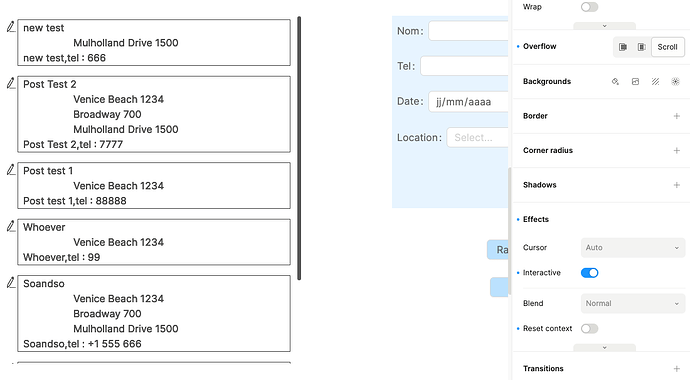The image size is (690, 380).
Task: Click the pencil edit icon beside Post Test 2
Action: pyautogui.click(x=11, y=84)
